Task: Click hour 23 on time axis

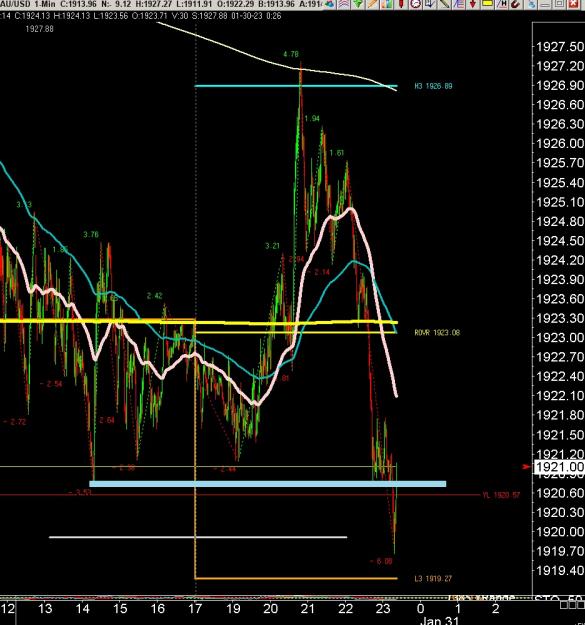Action: (x=383, y=609)
